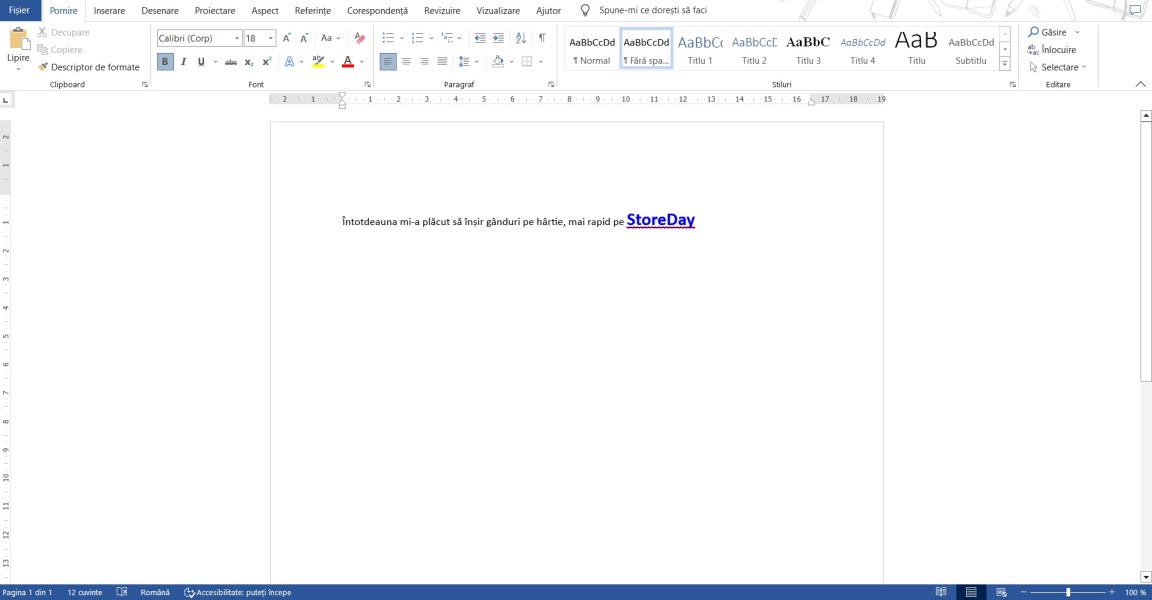1152x600 pixels.
Task: Sort text with the A-Z icon
Action: point(521,38)
